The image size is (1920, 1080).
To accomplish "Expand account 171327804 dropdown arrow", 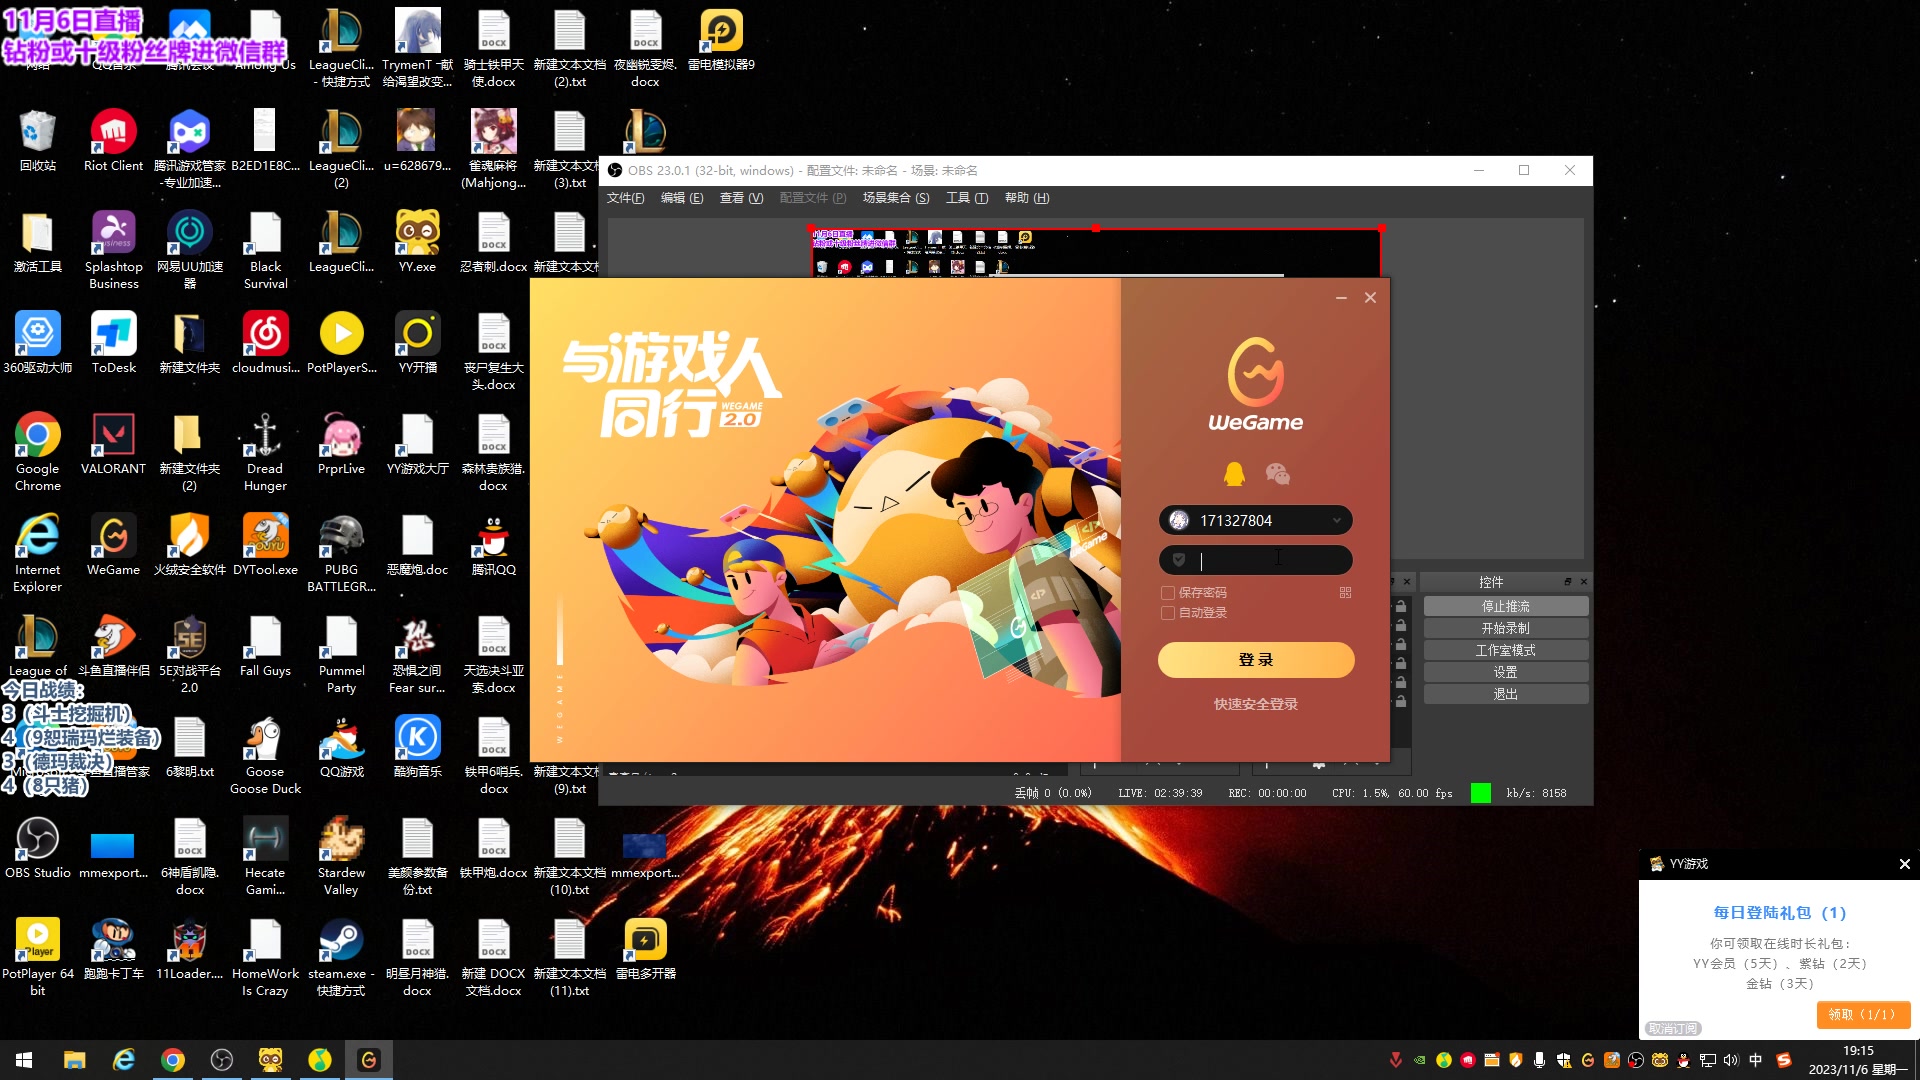I will [x=1337, y=520].
